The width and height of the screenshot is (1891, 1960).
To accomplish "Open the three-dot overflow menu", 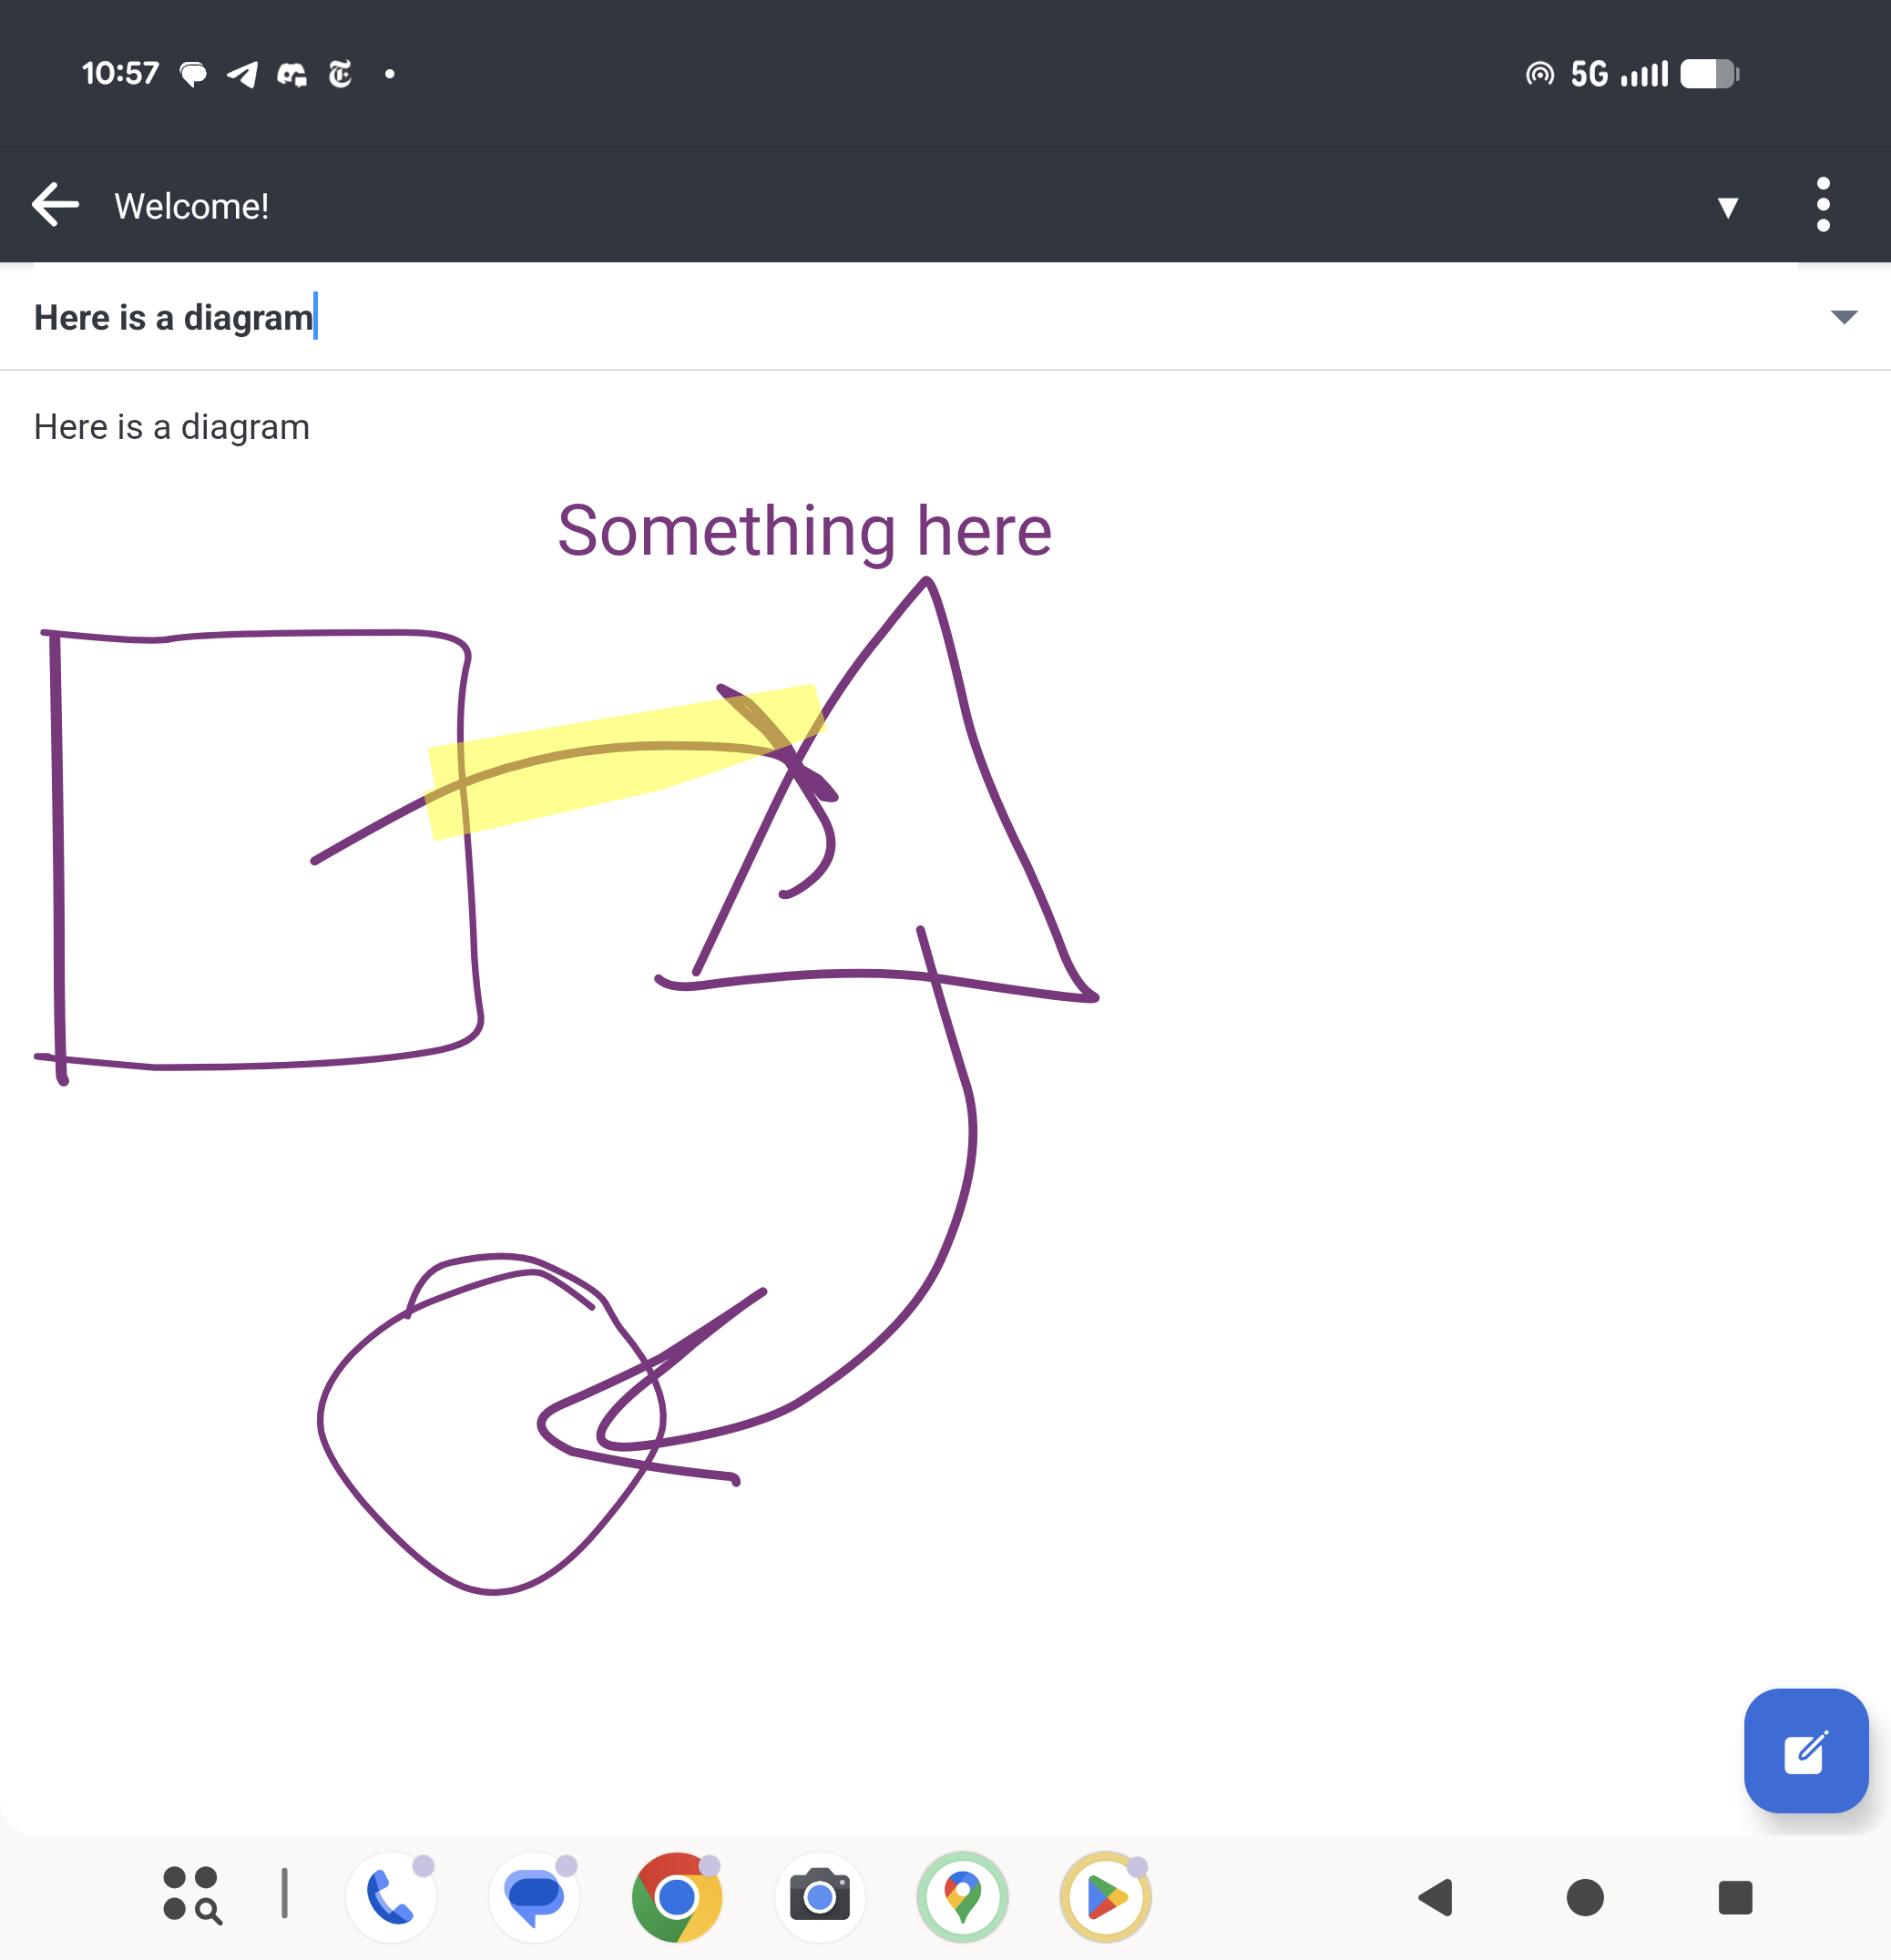I will click(1822, 205).
